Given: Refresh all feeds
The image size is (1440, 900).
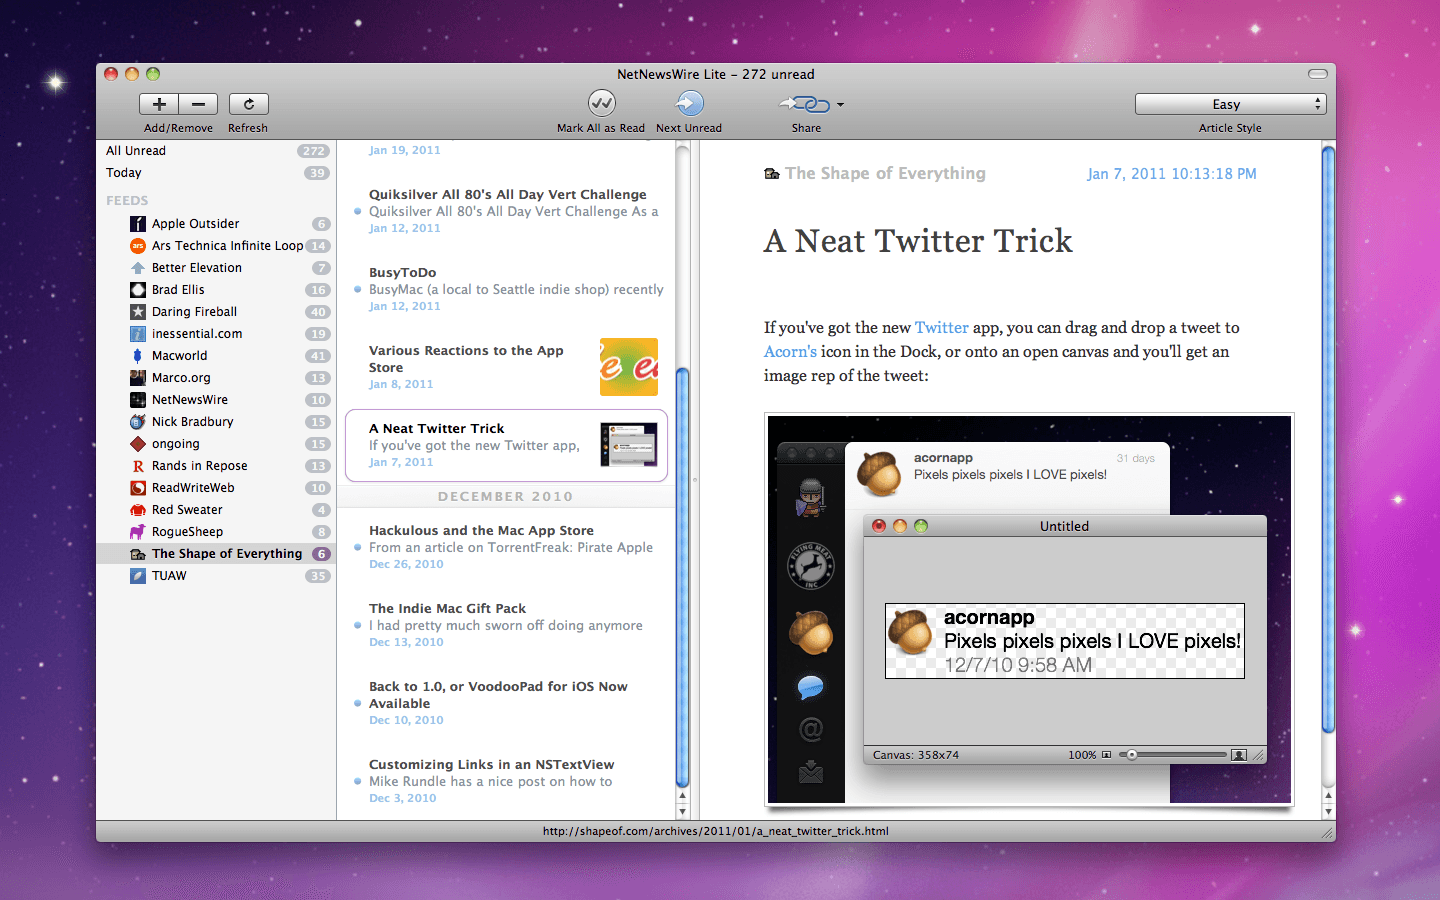Looking at the screenshot, I should [x=248, y=104].
